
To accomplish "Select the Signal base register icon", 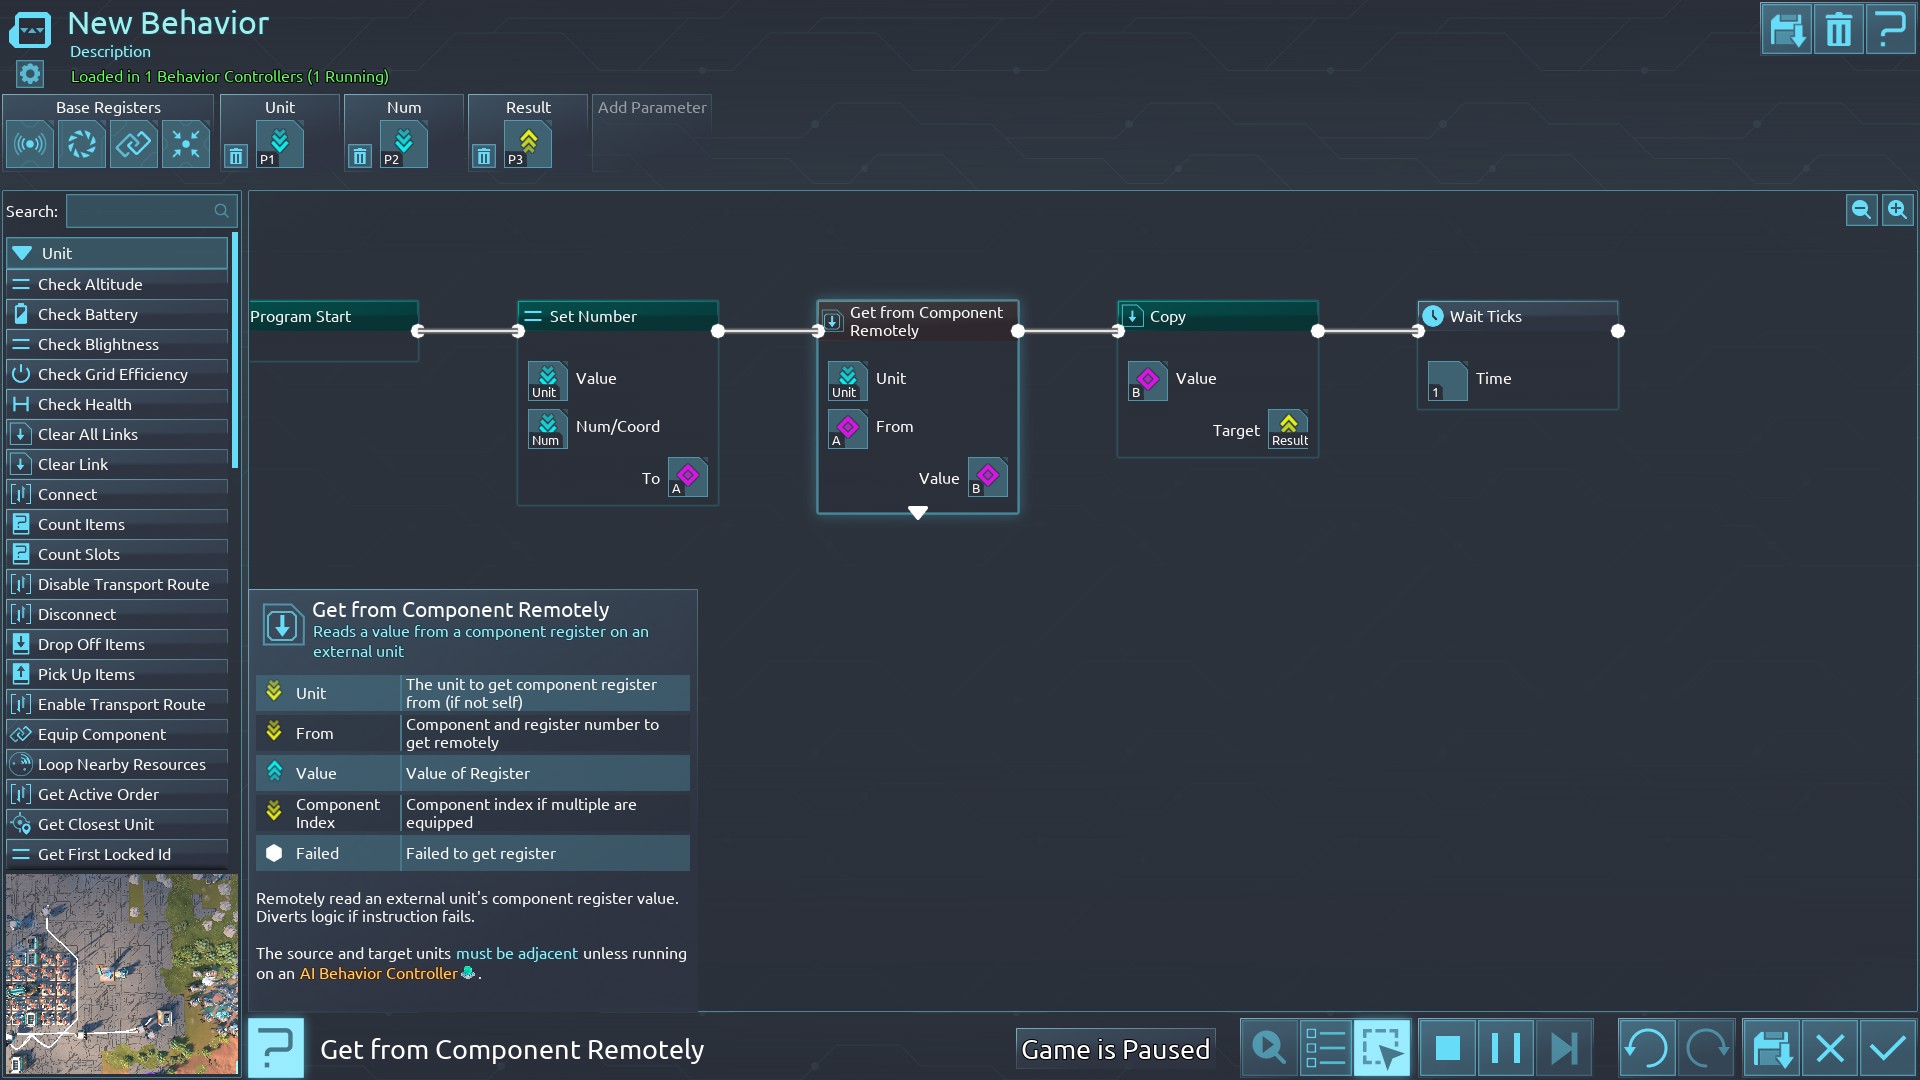I will [x=30, y=144].
